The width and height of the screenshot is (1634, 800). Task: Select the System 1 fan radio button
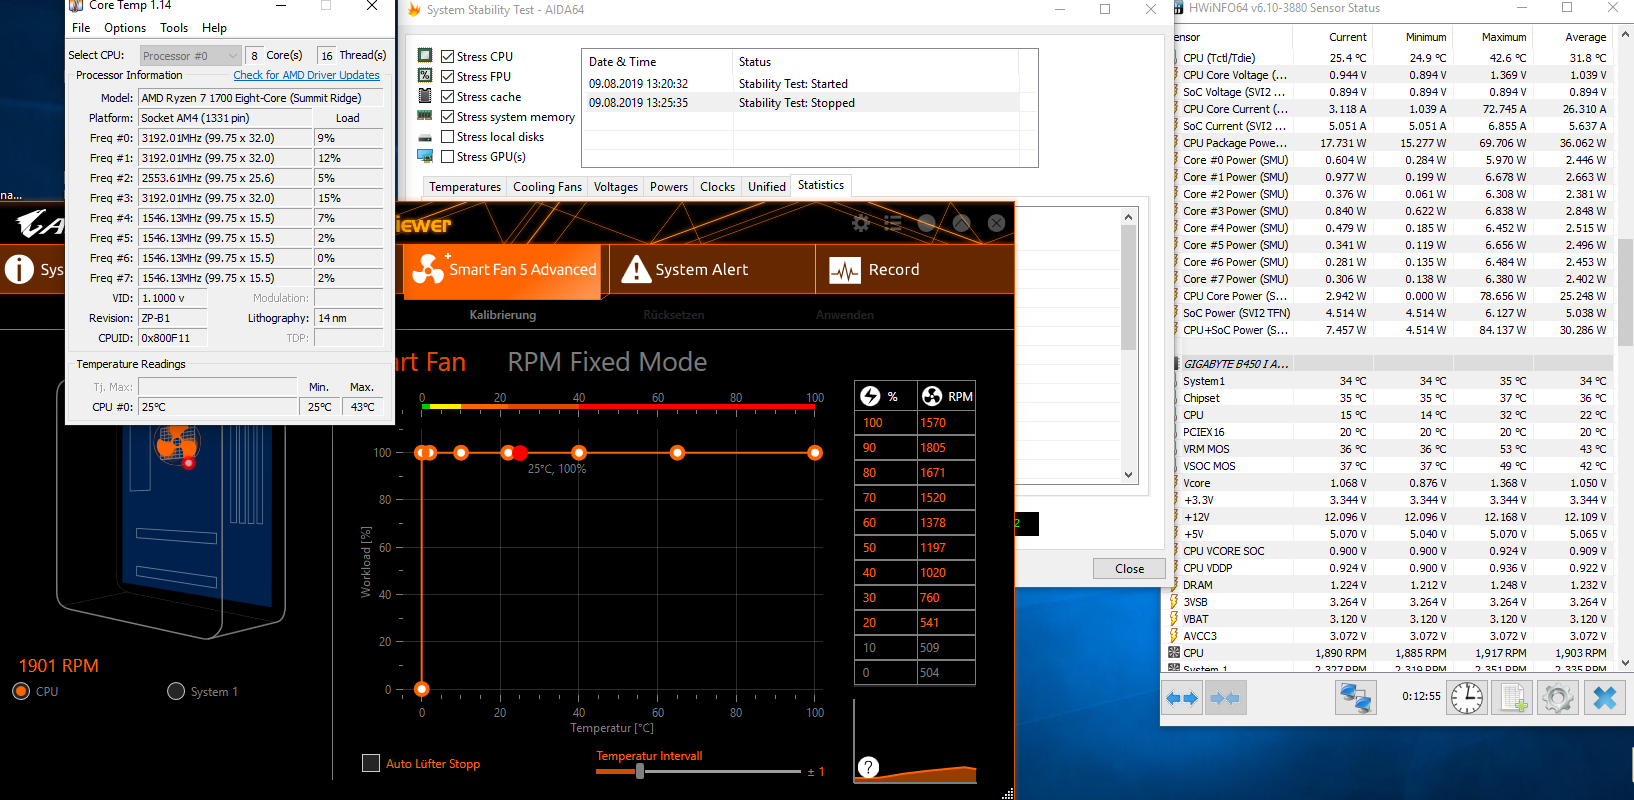(176, 691)
